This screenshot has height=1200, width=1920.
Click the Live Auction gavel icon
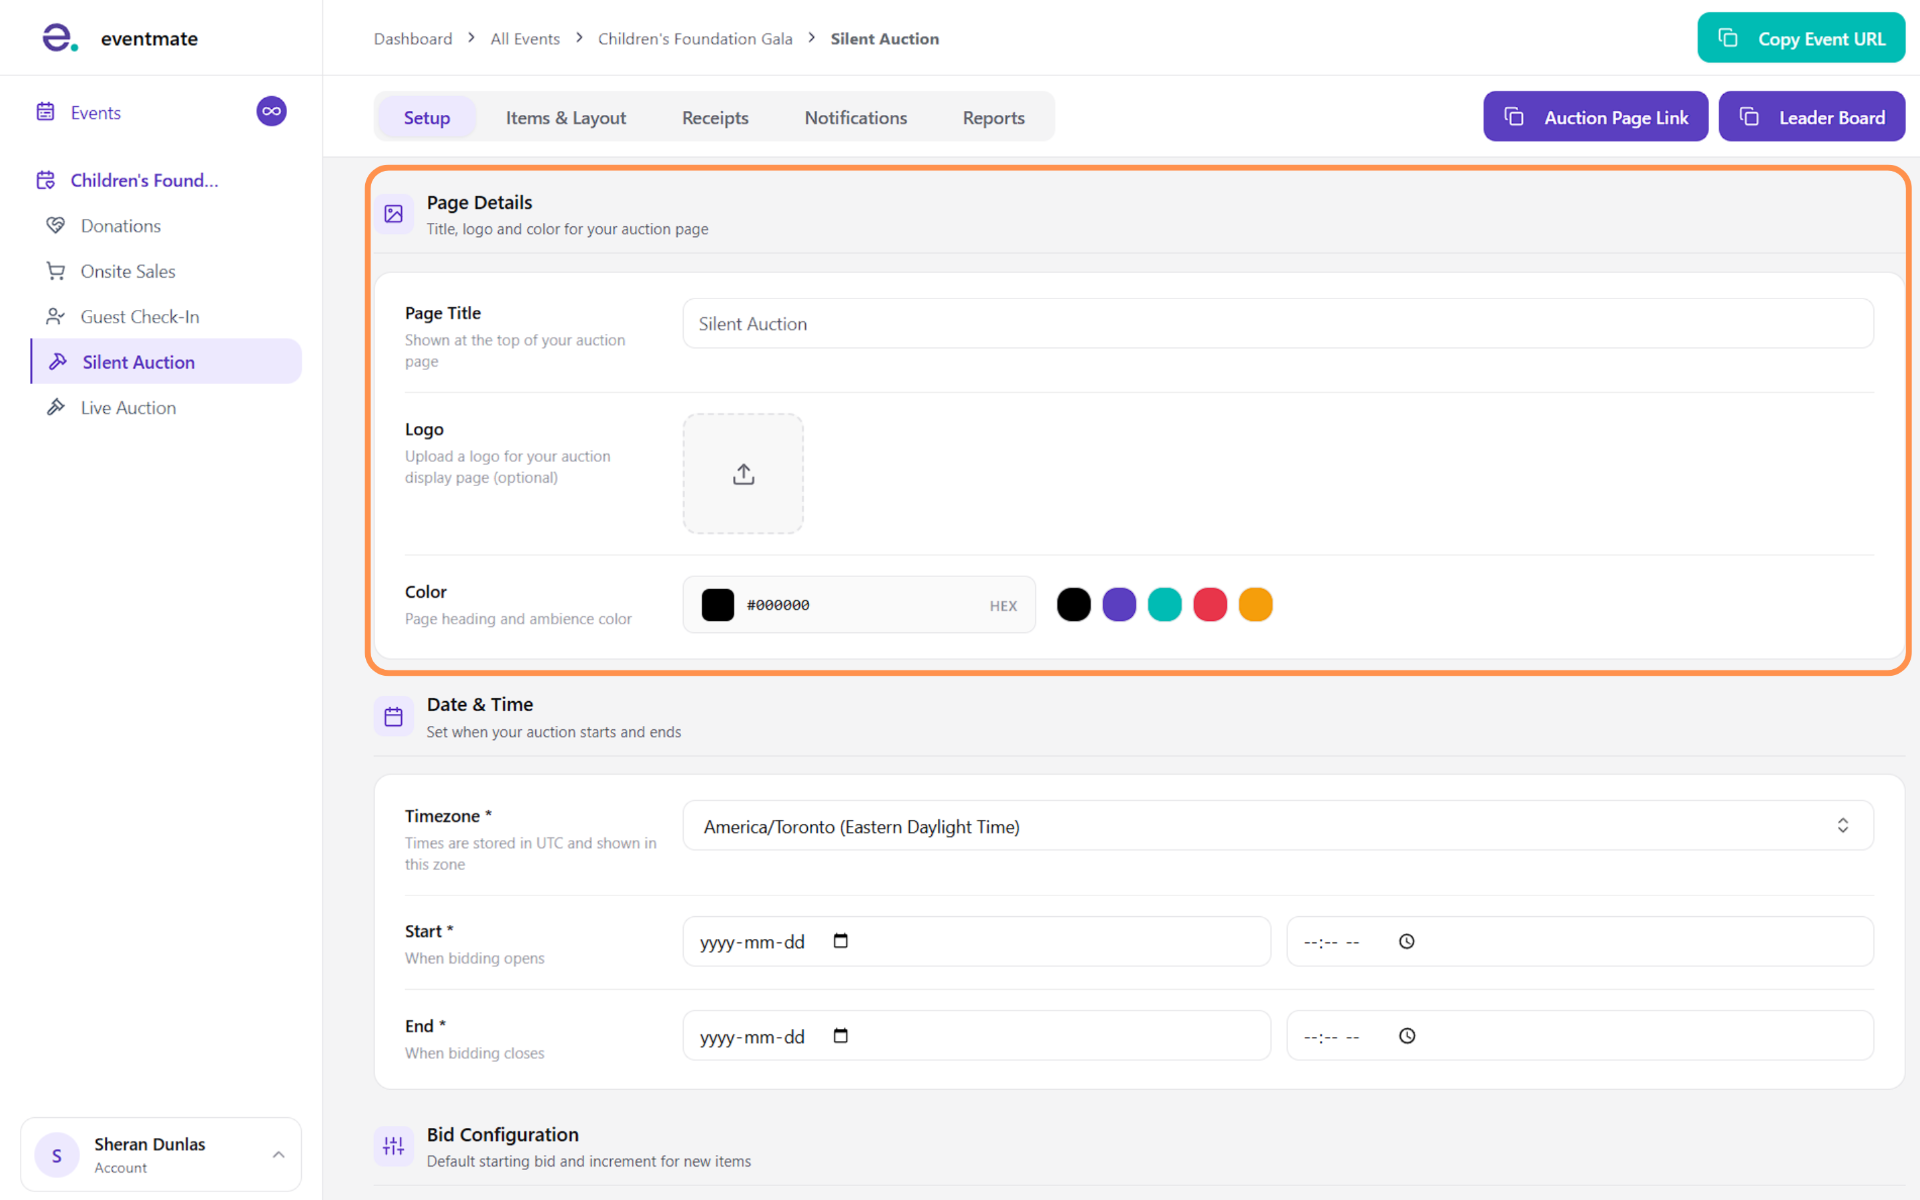point(56,407)
